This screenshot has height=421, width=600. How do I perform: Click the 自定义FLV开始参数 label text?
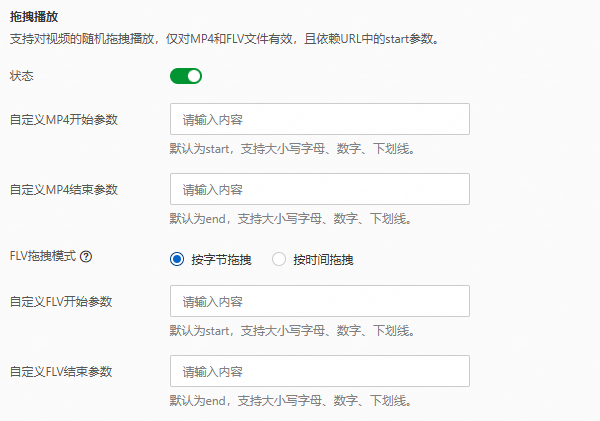coord(60,301)
